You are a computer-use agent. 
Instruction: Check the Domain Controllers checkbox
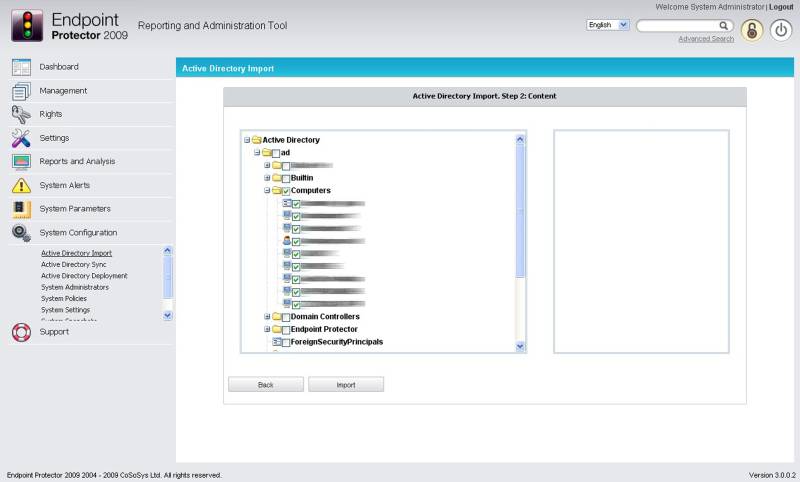pyautogui.click(x=286, y=317)
